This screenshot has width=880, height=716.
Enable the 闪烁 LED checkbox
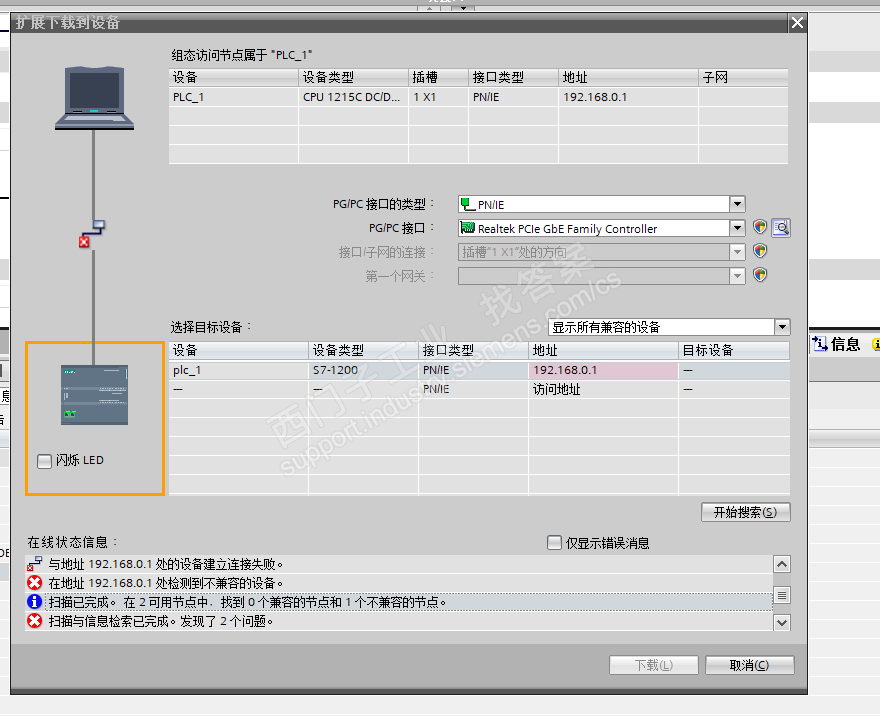click(44, 461)
